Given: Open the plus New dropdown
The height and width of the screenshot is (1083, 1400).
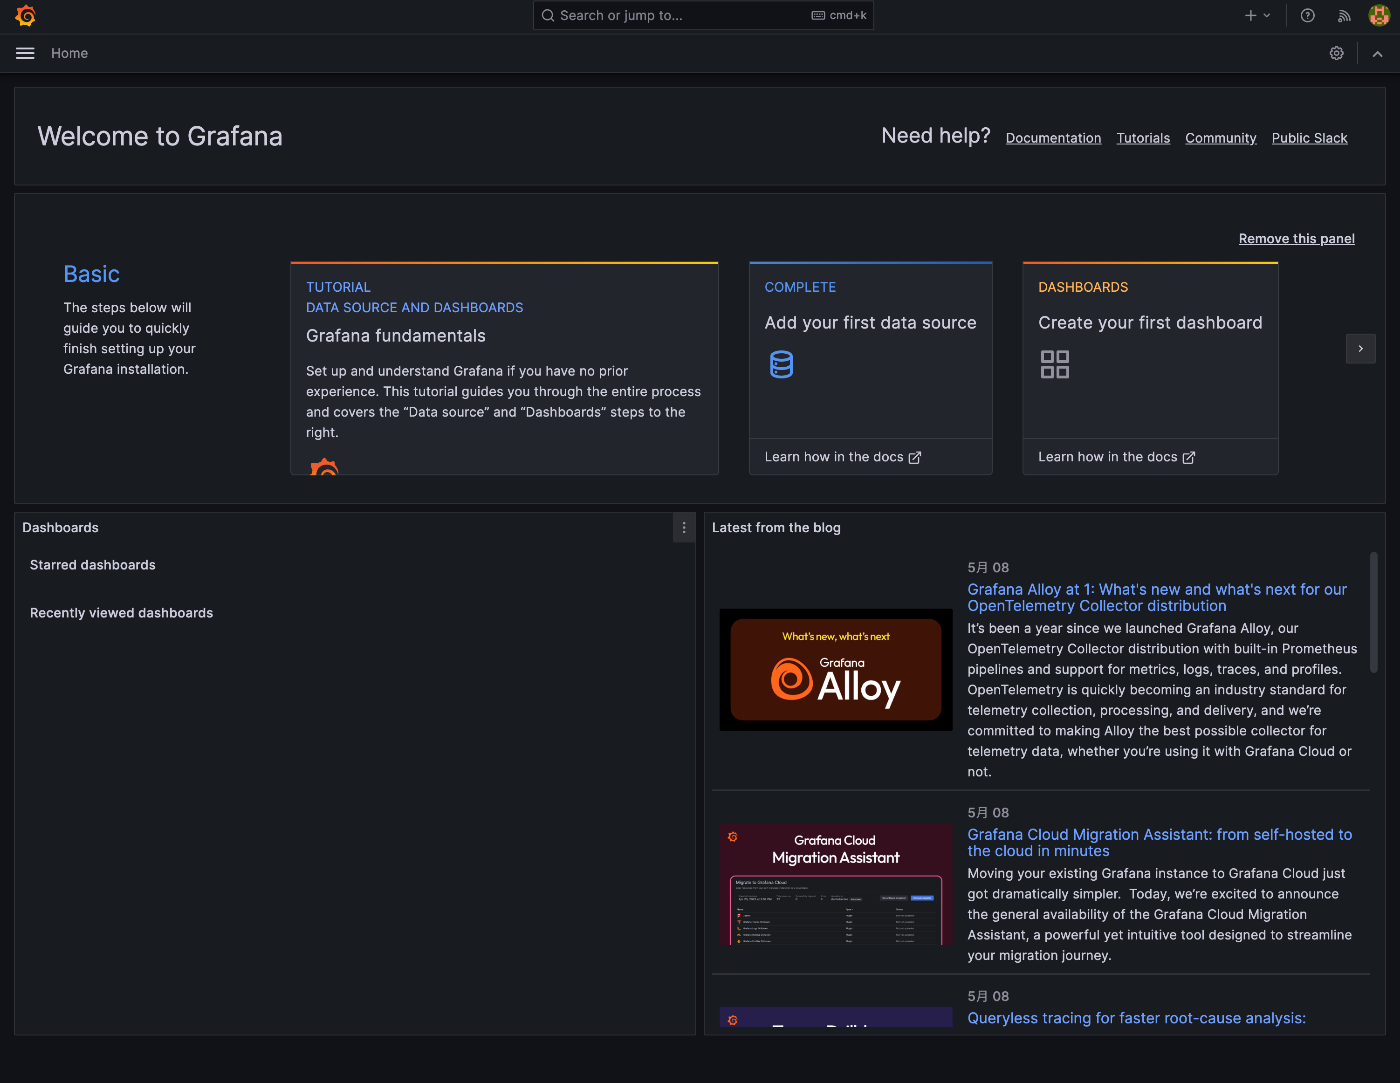Looking at the screenshot, I should pyautogui.click(x=1257, y=15).
